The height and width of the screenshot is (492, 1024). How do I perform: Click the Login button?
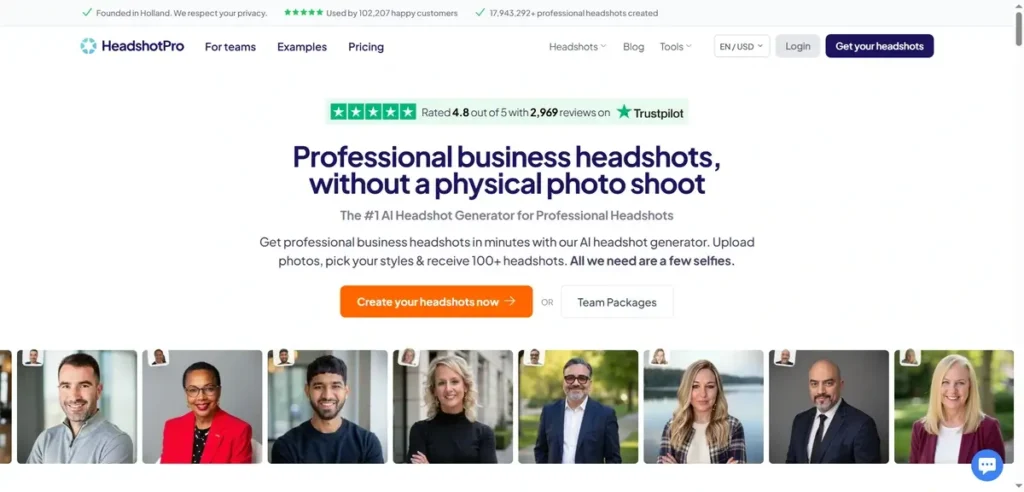797,46
